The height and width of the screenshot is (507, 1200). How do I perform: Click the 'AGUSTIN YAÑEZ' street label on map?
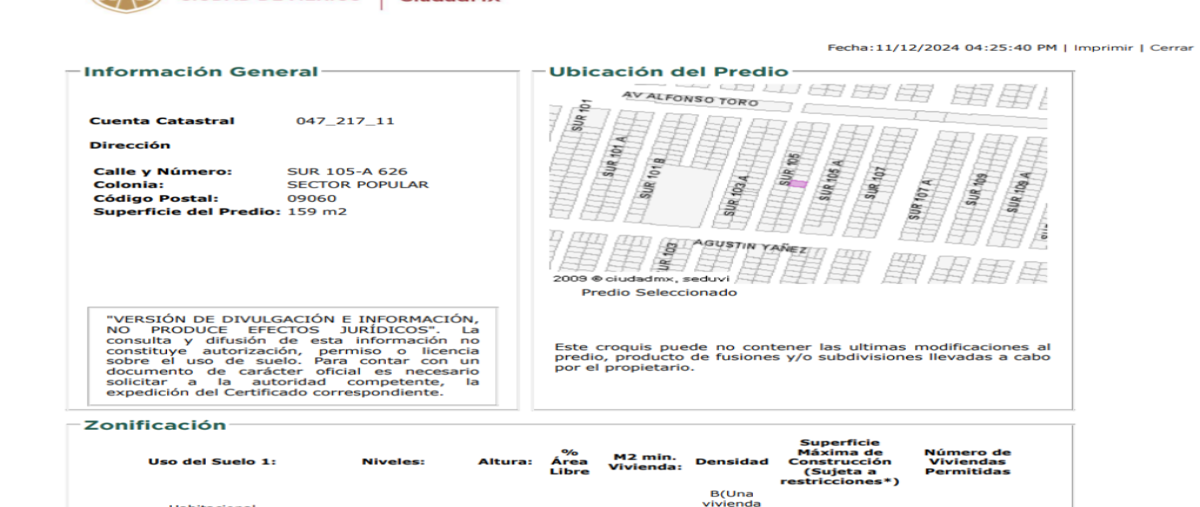749,247
